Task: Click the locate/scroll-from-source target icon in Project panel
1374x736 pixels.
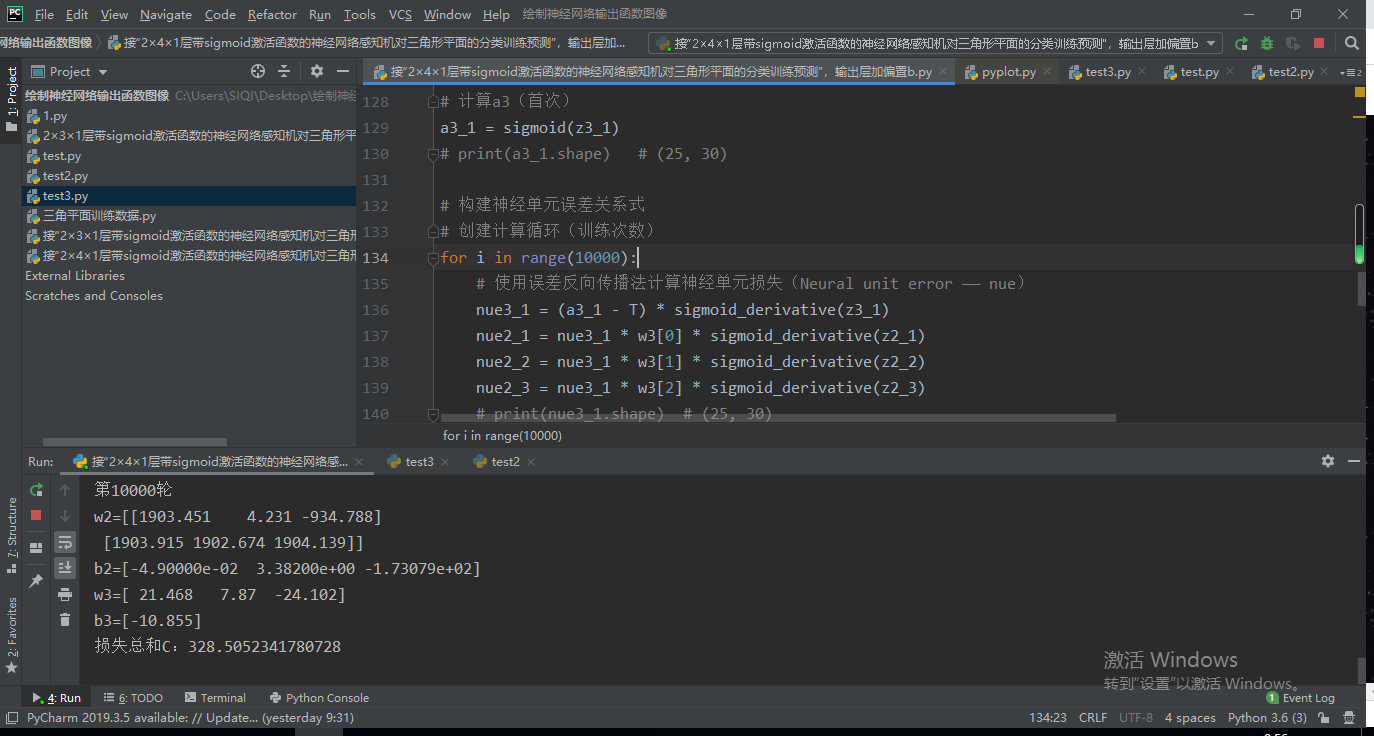Action: (258, 71)
